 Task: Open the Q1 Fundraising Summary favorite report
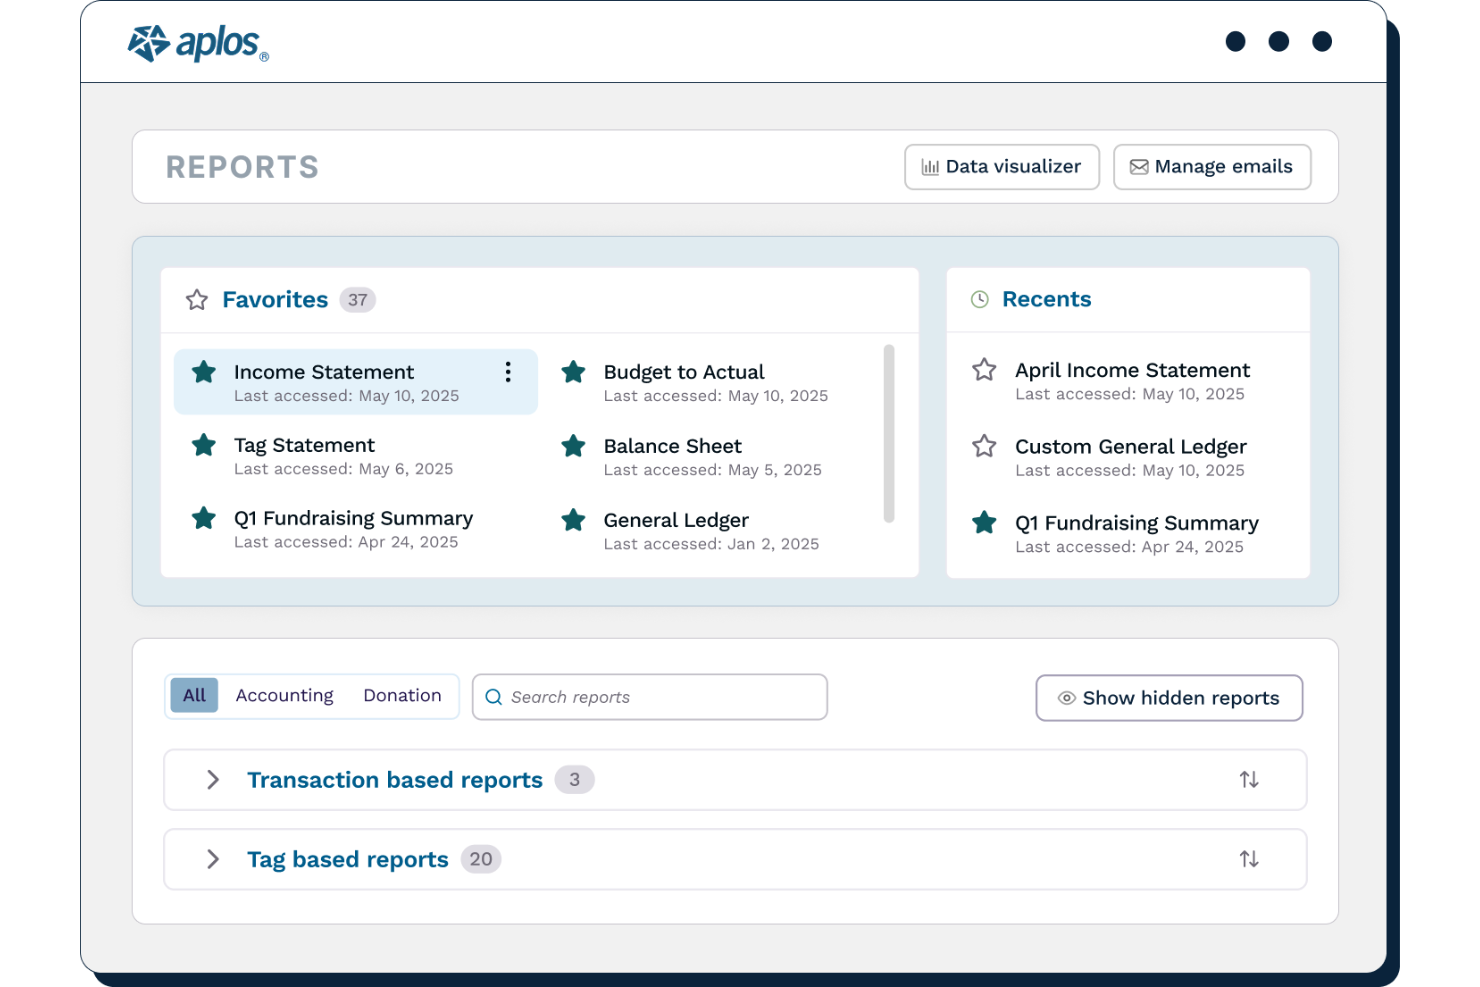pyautogui.click(x=353, y=518)
